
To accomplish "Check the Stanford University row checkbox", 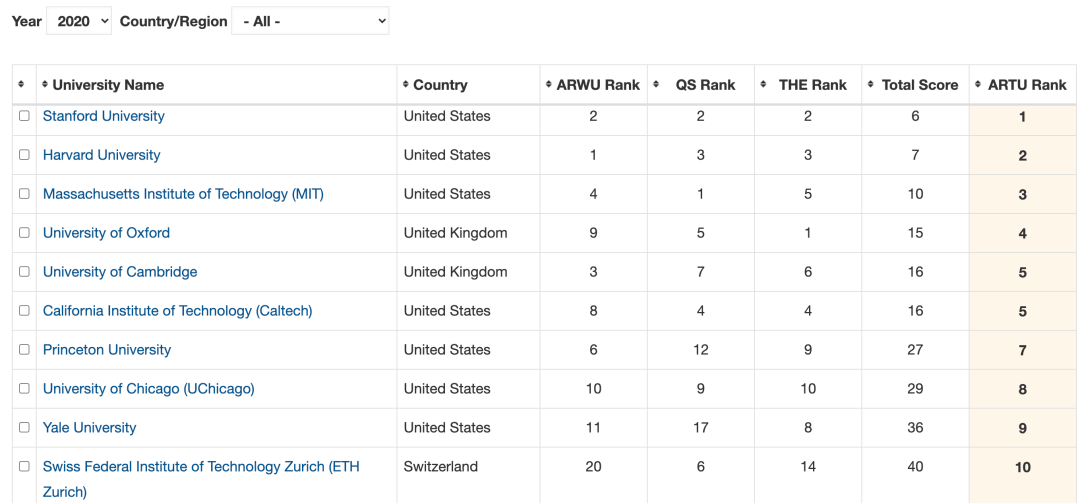I will coord(24,116).
